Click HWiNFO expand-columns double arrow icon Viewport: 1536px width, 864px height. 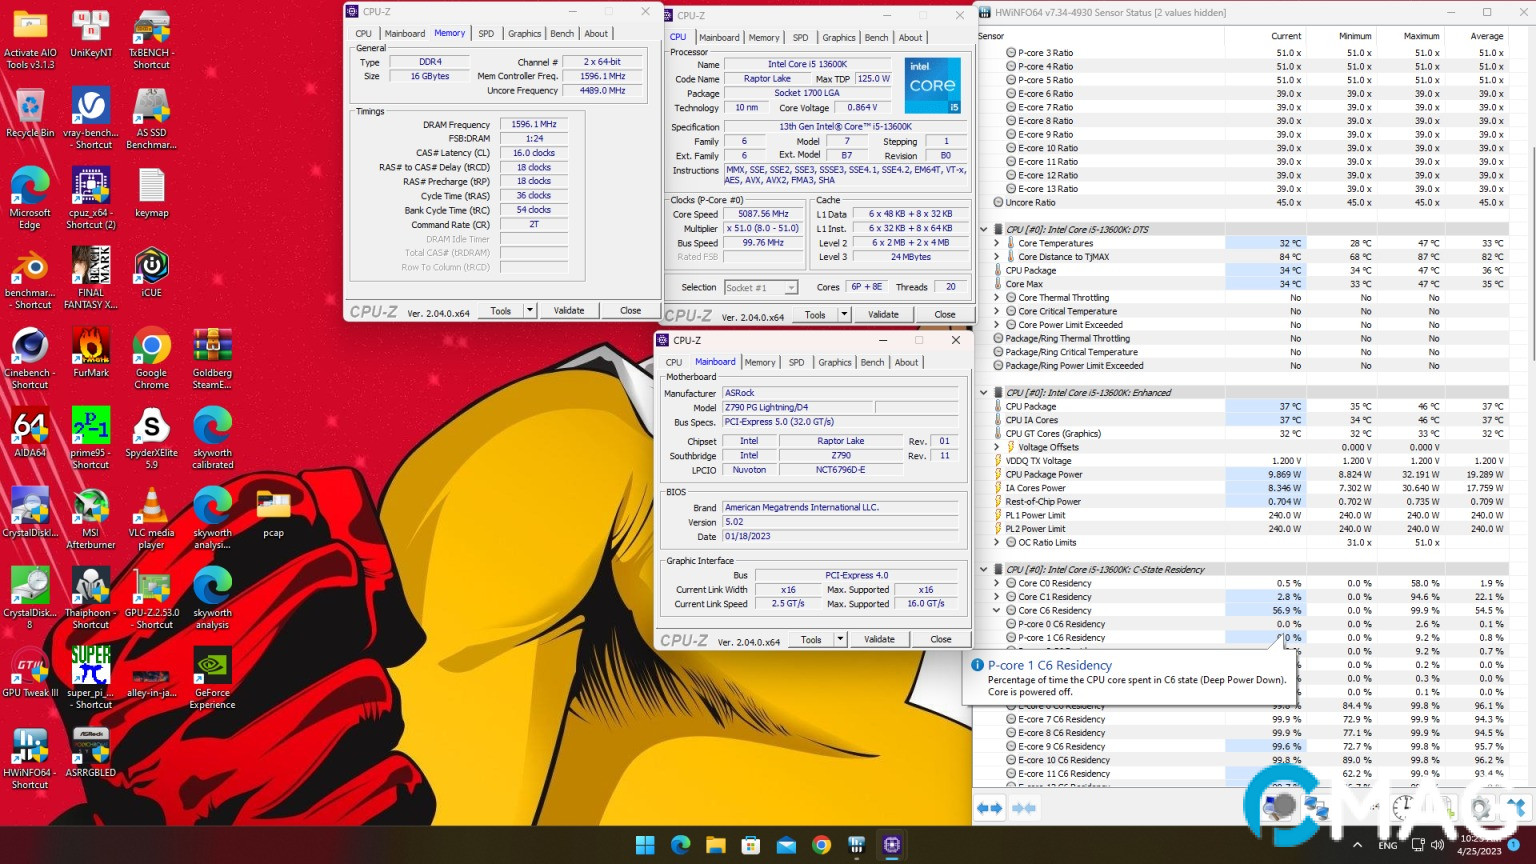click(989, 808)
